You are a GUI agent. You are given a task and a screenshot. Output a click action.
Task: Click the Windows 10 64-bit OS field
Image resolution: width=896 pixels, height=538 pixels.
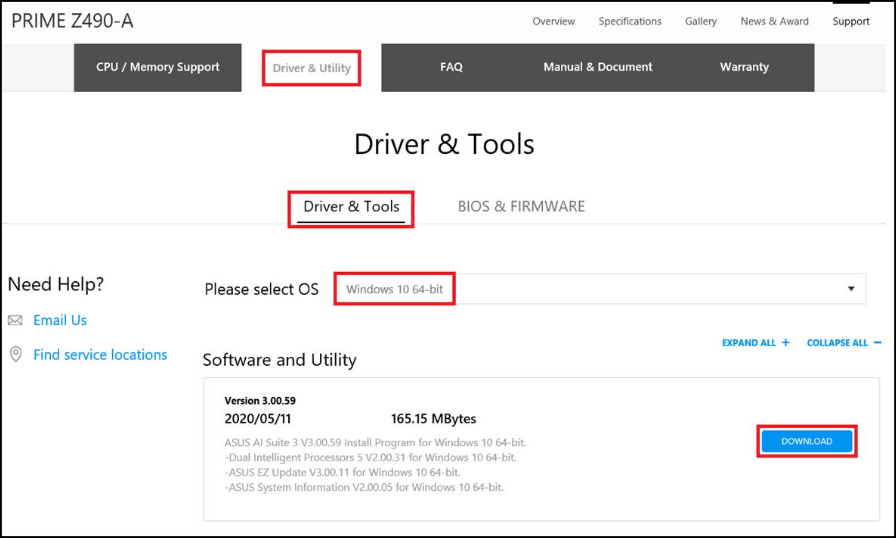pos(601,289)
